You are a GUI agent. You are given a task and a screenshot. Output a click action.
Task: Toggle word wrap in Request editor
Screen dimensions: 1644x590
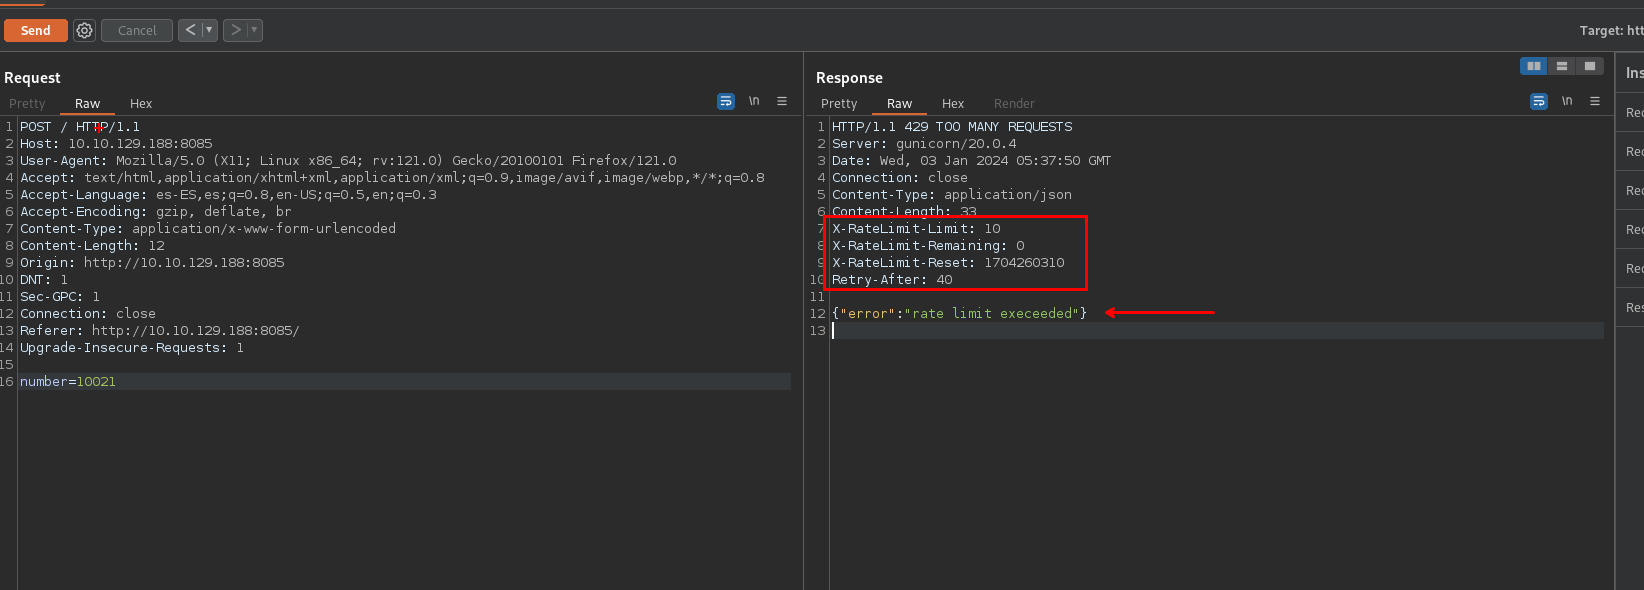(x=726, y=101)
